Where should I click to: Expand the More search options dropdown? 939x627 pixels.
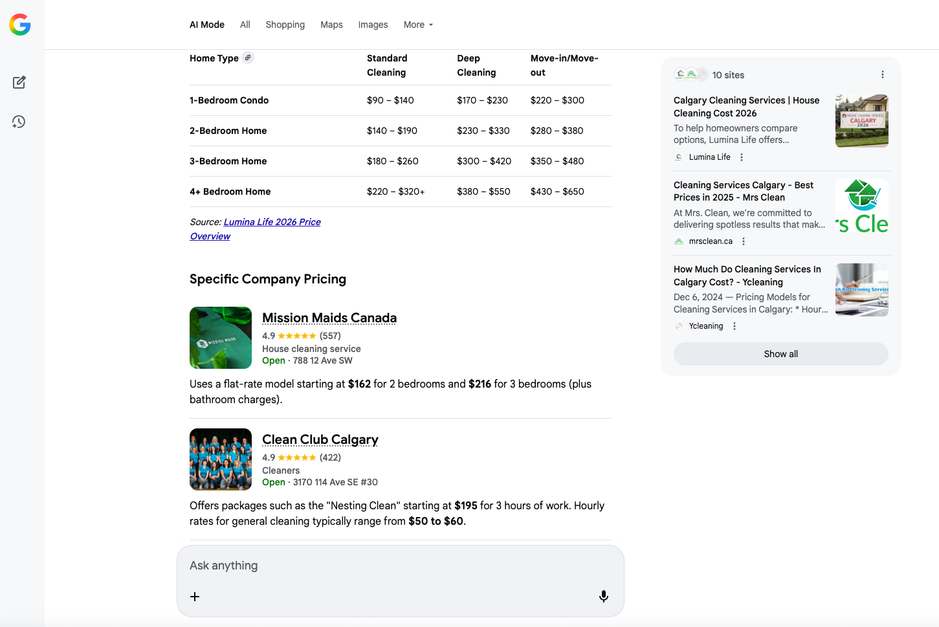tap(418, 25)
